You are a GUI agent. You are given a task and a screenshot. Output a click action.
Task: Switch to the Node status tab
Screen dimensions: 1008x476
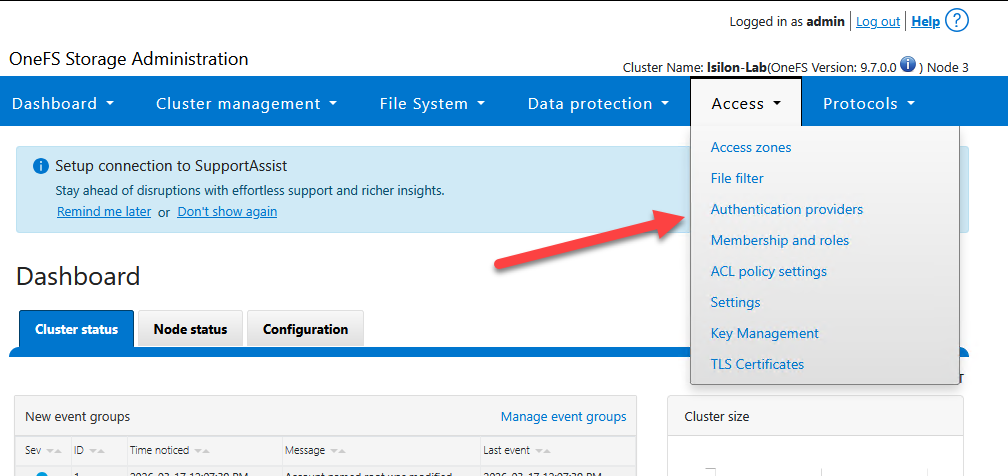(x=190, y=329)
